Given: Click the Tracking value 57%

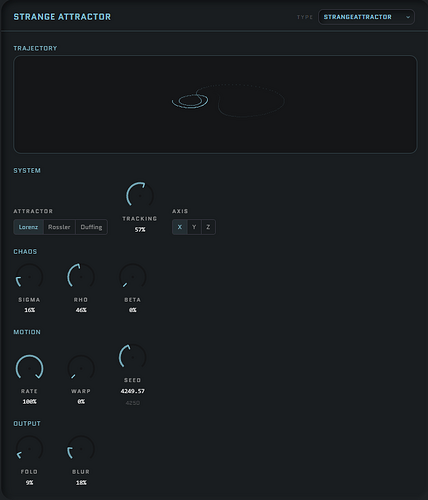Looking at the screenshot, I should click(x=140, y=230).
